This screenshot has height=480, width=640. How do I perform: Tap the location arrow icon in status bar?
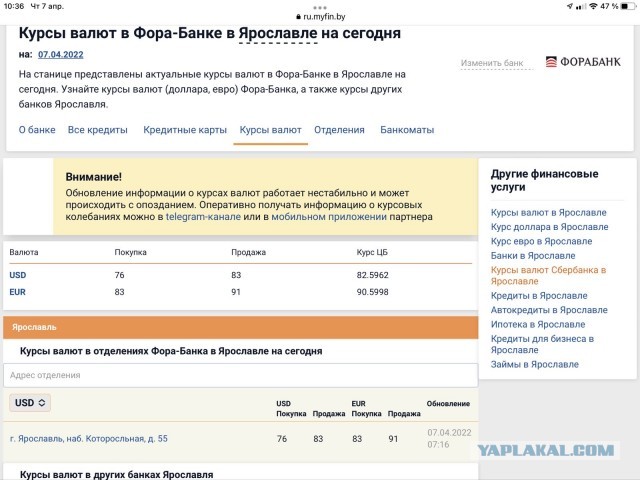570,6
